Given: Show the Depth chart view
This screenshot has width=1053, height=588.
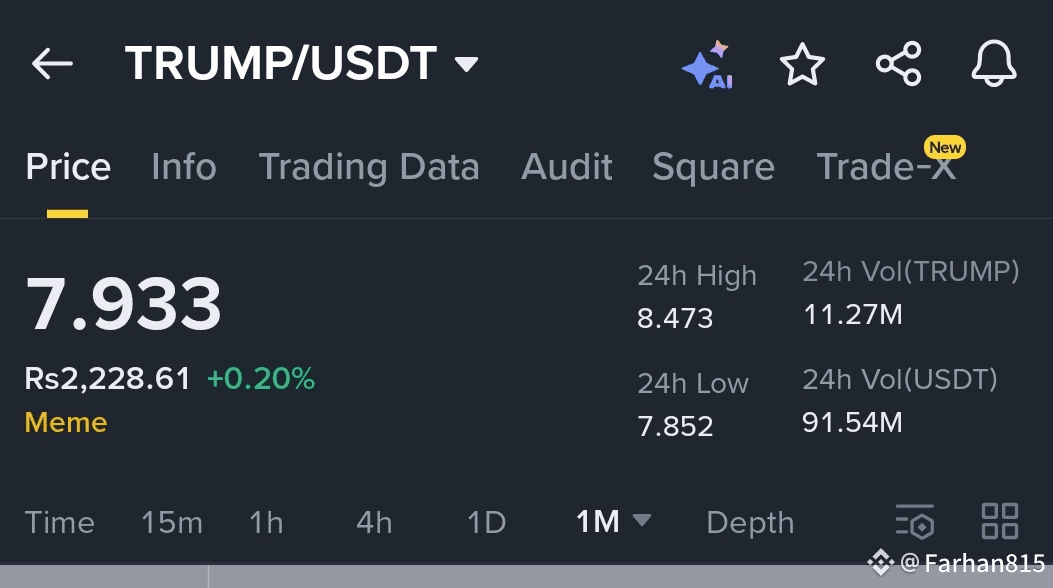Looking at the screenshot, I should (750, 522).
